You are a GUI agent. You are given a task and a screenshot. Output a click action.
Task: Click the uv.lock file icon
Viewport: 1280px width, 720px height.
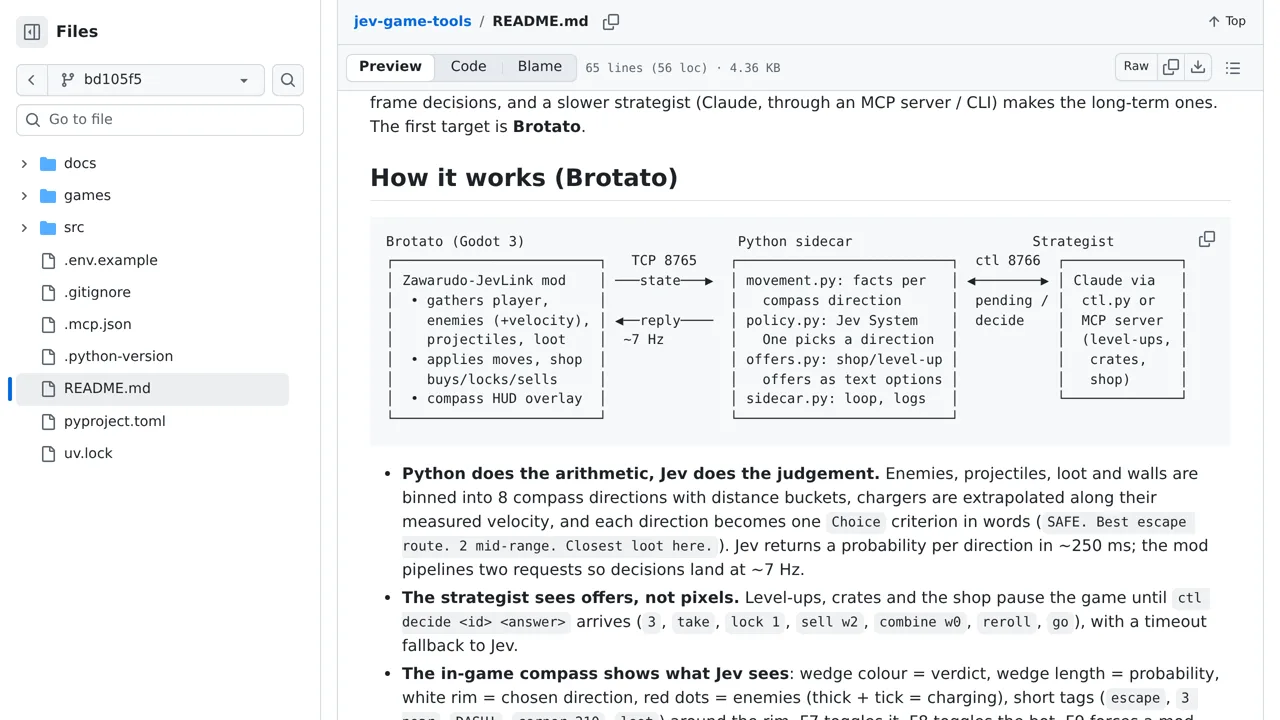click(48, 454)
